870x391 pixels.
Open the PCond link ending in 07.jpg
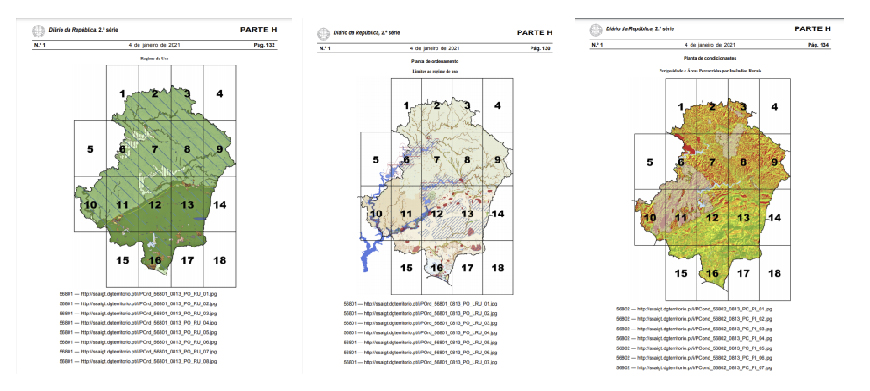click(x=694, y=368)
